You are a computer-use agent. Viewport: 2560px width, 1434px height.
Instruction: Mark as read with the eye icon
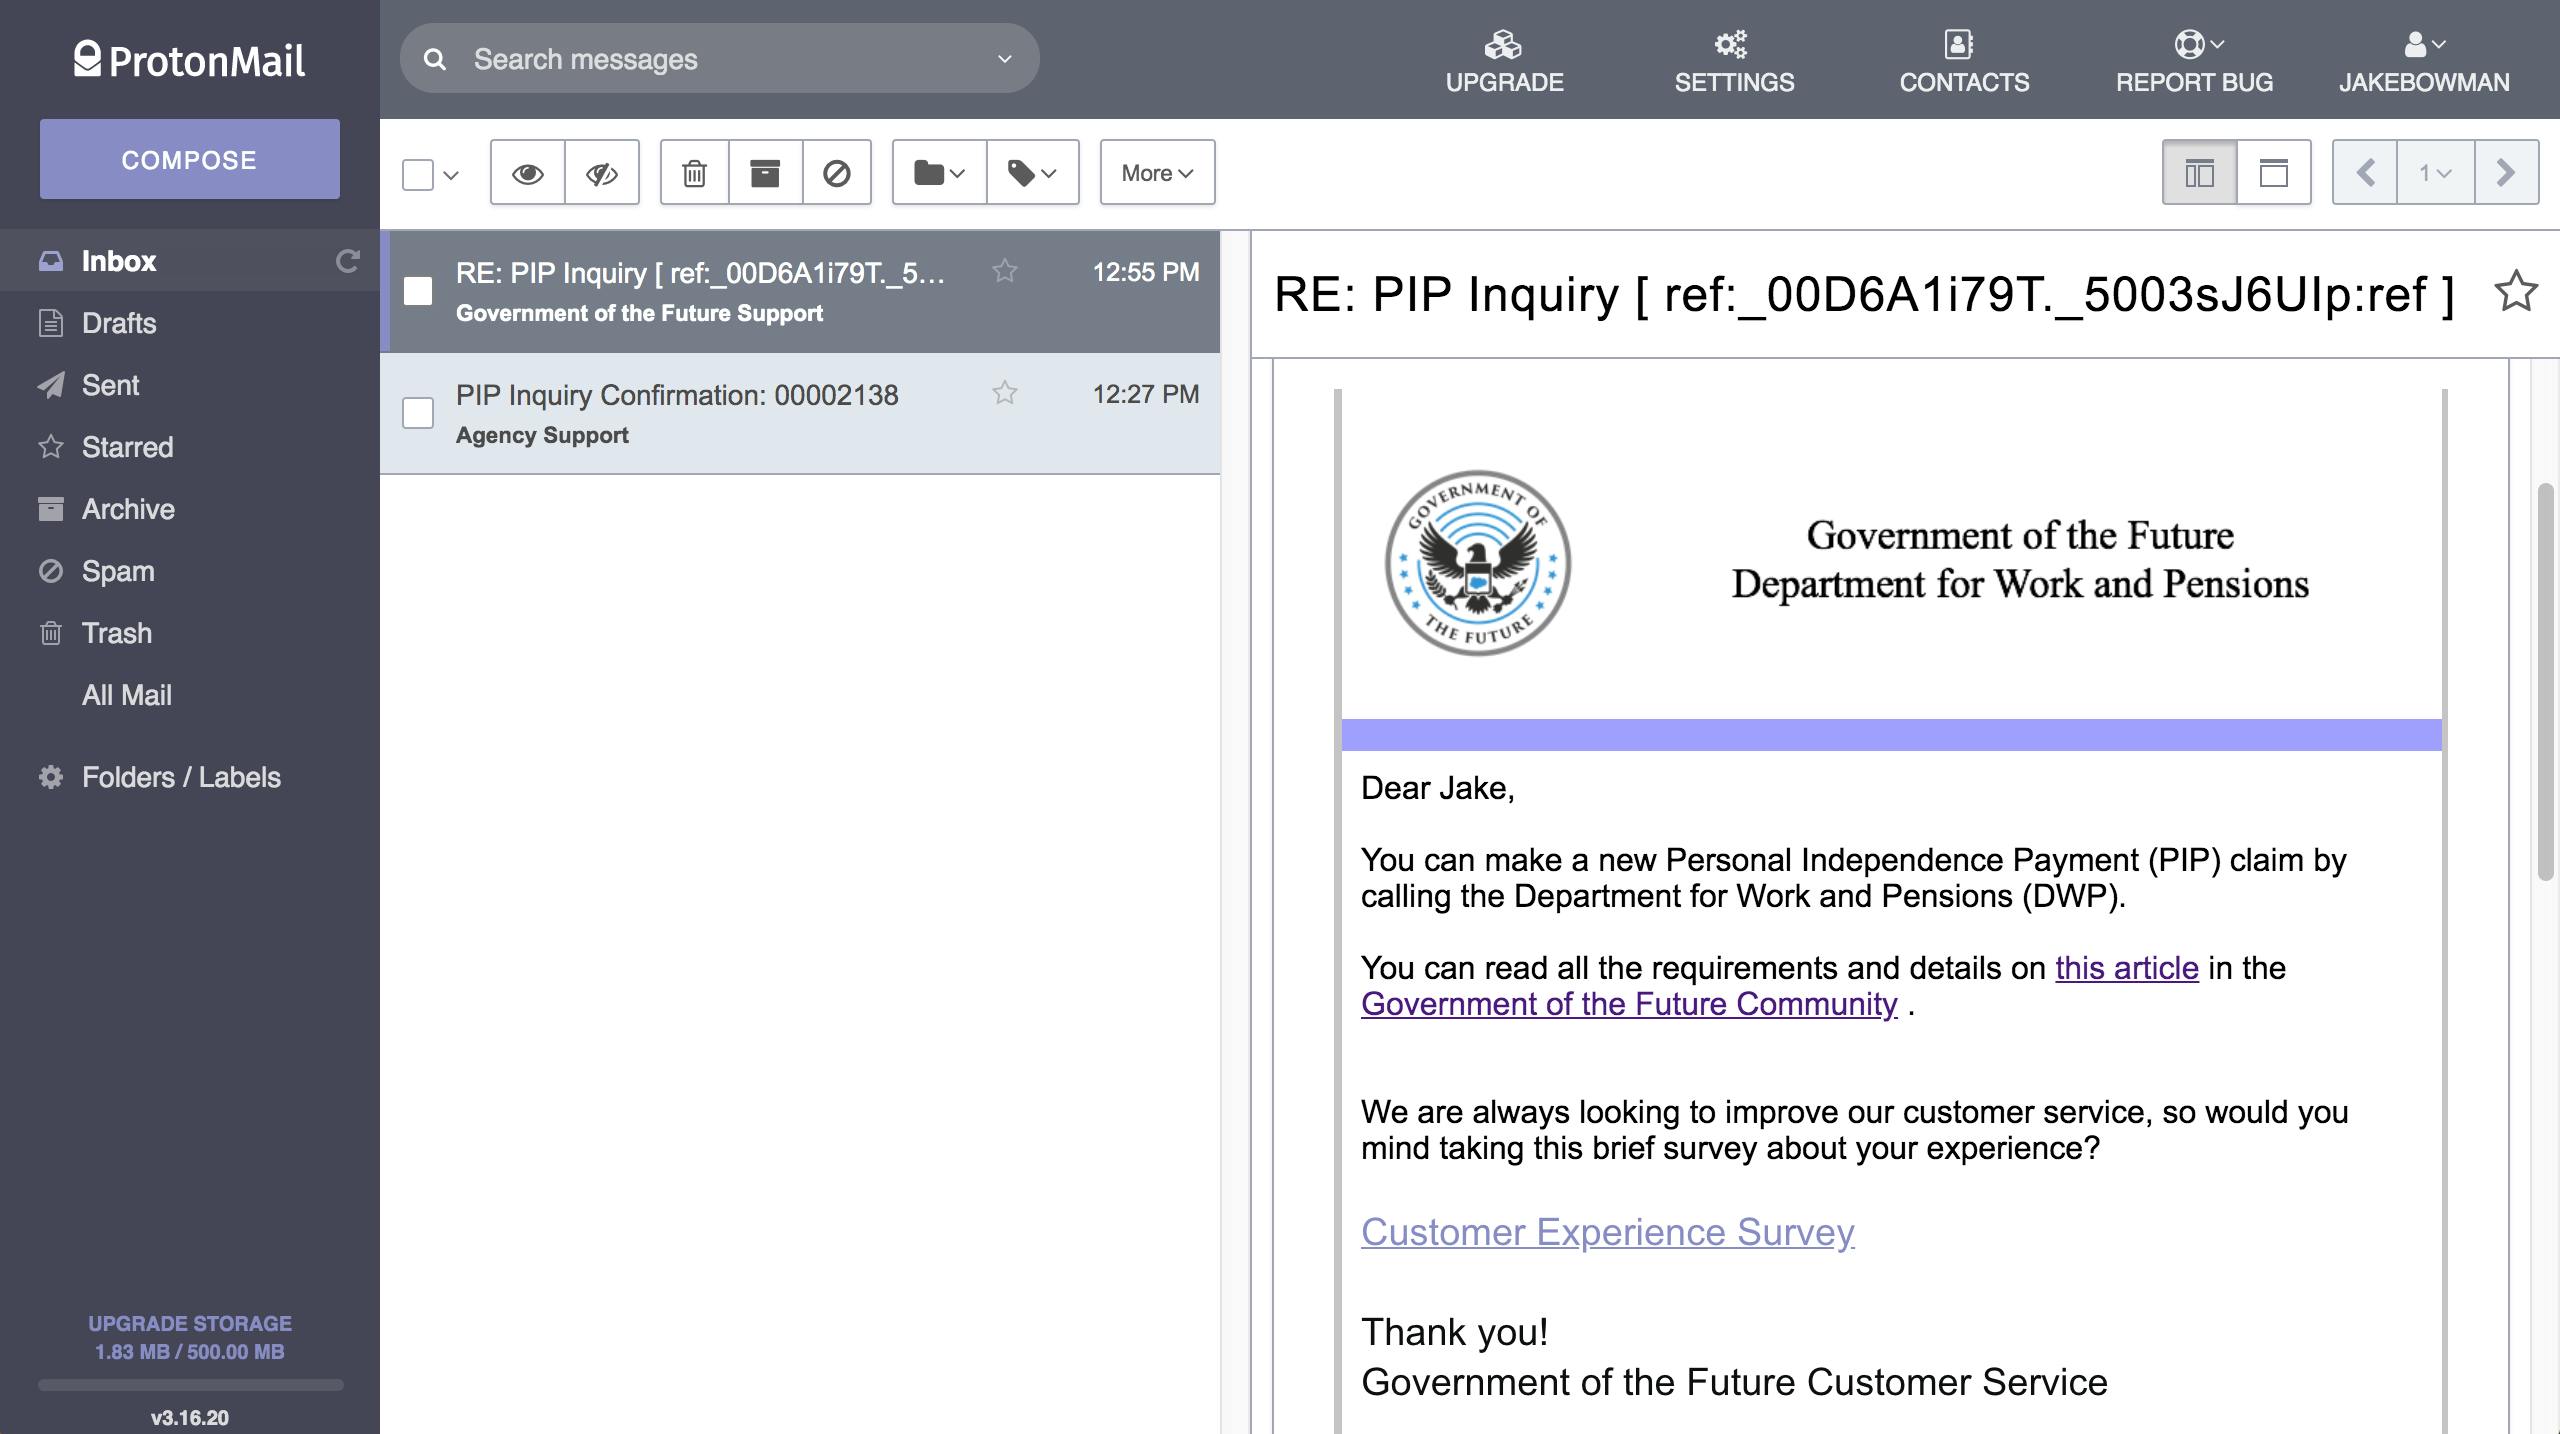click(x=527, y=173)
